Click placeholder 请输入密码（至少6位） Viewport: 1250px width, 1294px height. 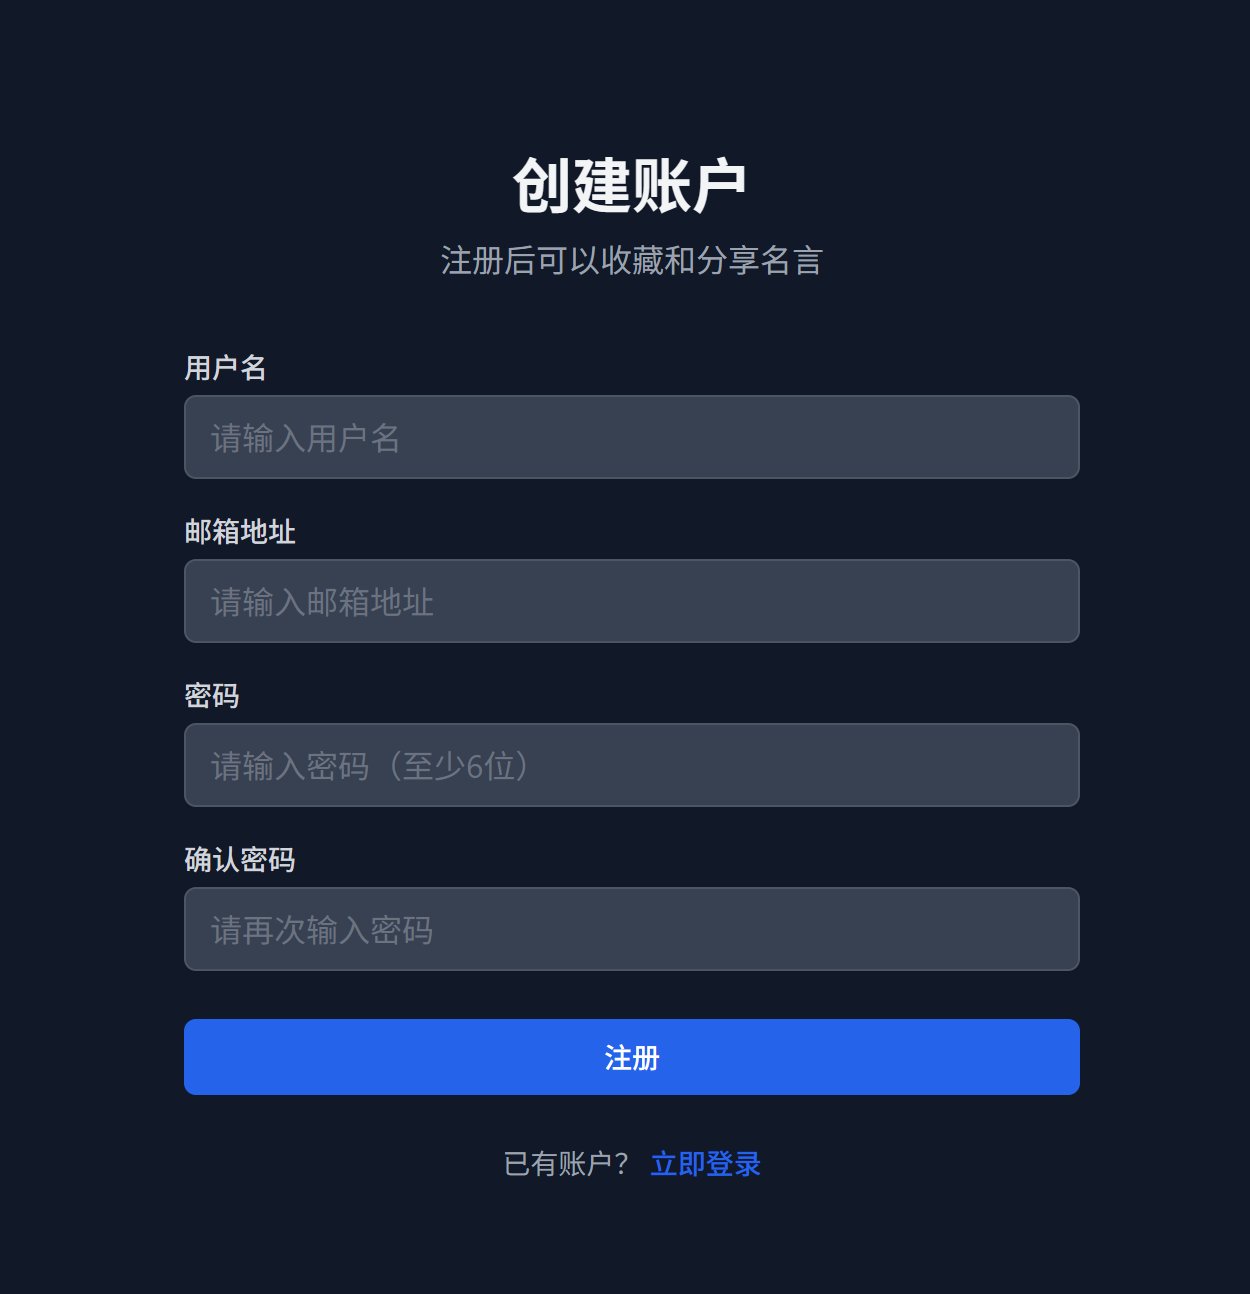[x=370, y=766]
